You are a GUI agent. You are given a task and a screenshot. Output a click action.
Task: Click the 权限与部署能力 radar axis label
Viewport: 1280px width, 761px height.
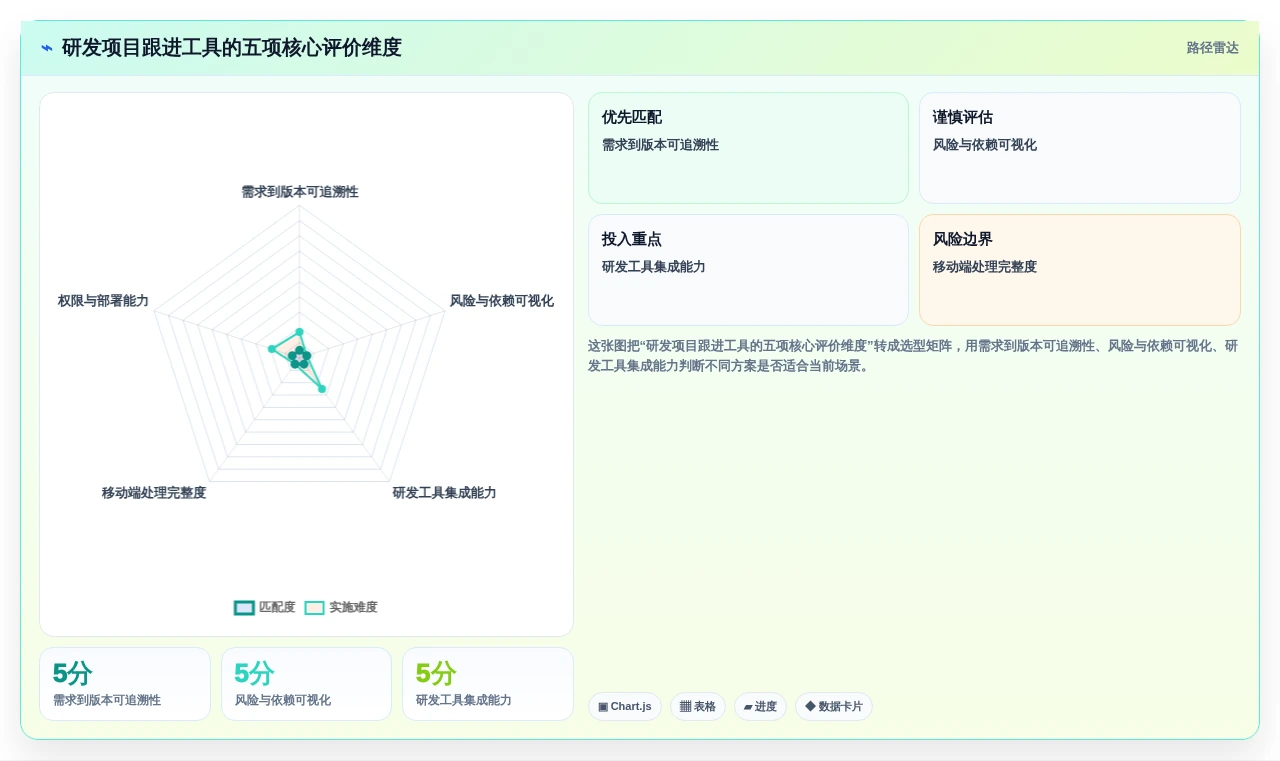coord(103,301)
